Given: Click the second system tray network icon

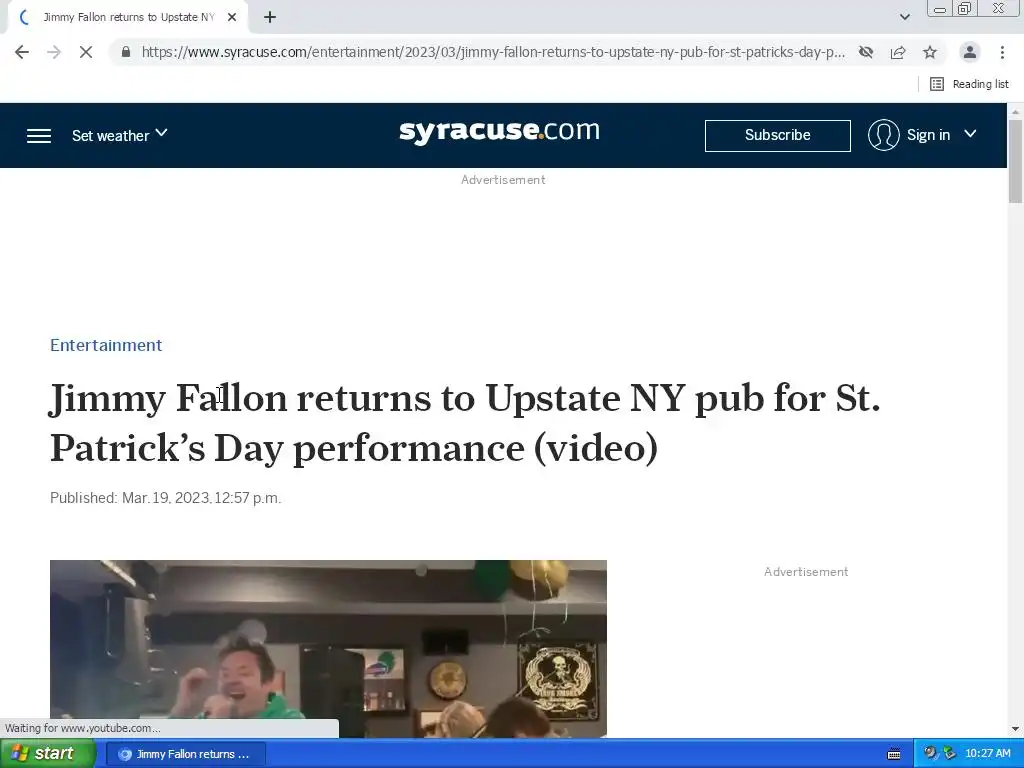Looking at the screenshot, I should click(950, 754).
